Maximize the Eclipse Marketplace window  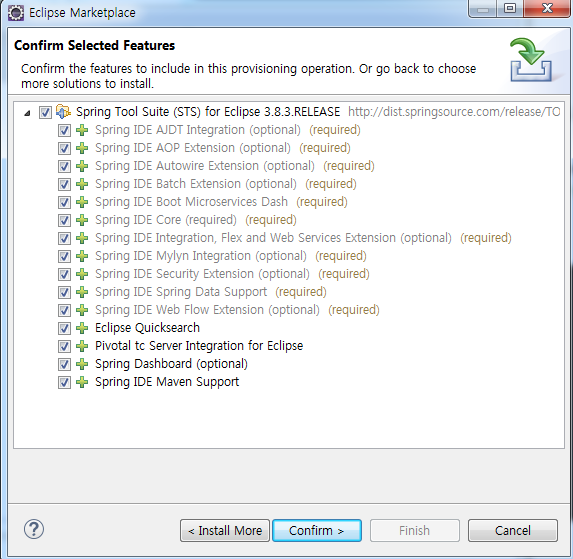tap(510, 8)
